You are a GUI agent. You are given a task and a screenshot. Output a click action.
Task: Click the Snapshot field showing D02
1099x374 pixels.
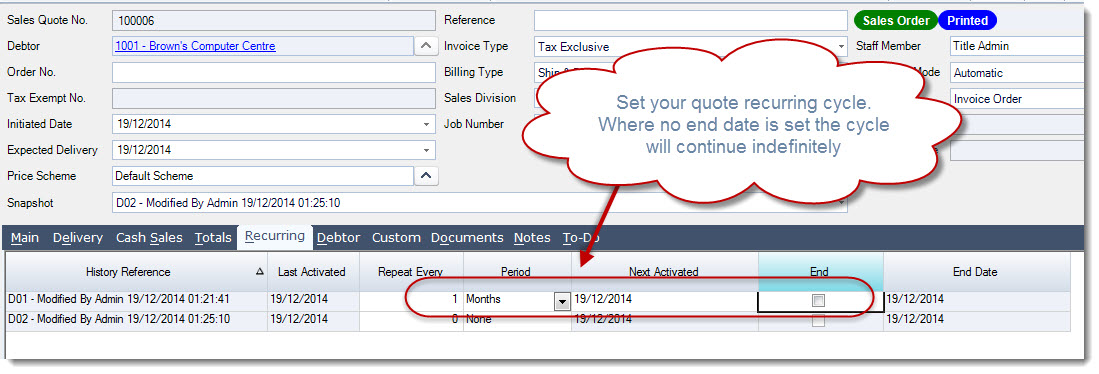click(479, 202)
